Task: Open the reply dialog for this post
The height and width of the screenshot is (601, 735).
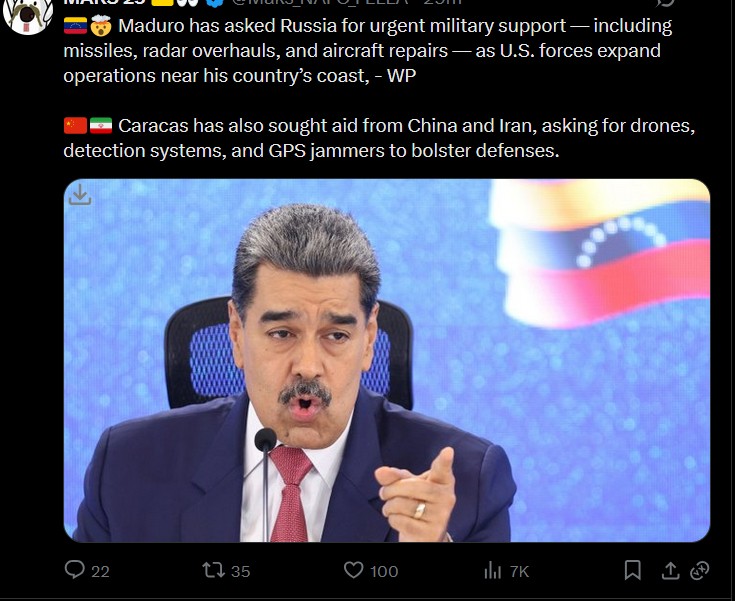Action: pos(75,570)
